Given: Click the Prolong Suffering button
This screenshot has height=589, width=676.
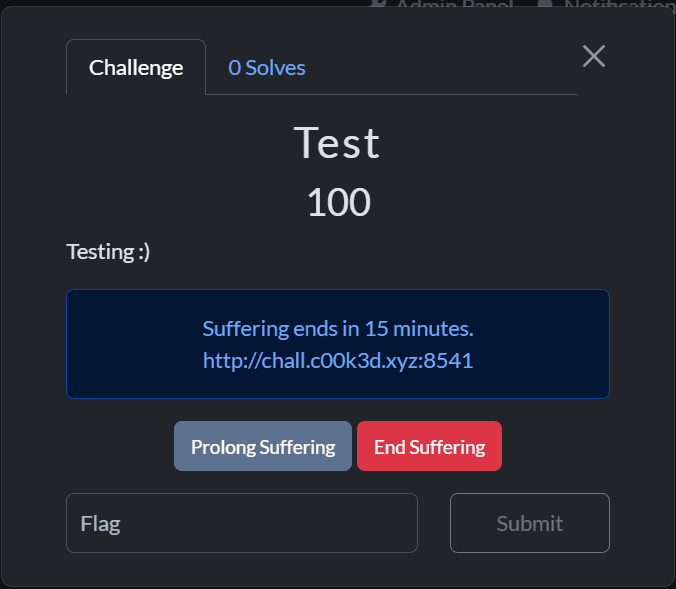Looking at the screenshot, I should pyautogui.click(x=263, y=446).
